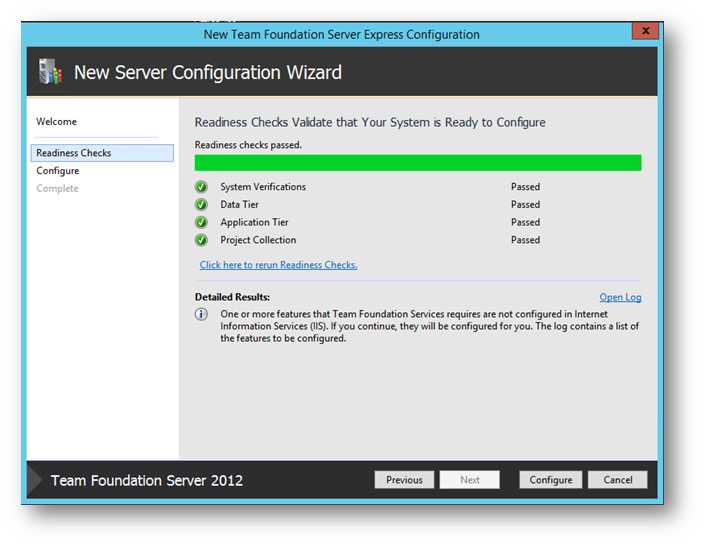706x547 pixels.
Task: Click the Team Foundation Server 2012 footer text
Action: pos(147,480)
